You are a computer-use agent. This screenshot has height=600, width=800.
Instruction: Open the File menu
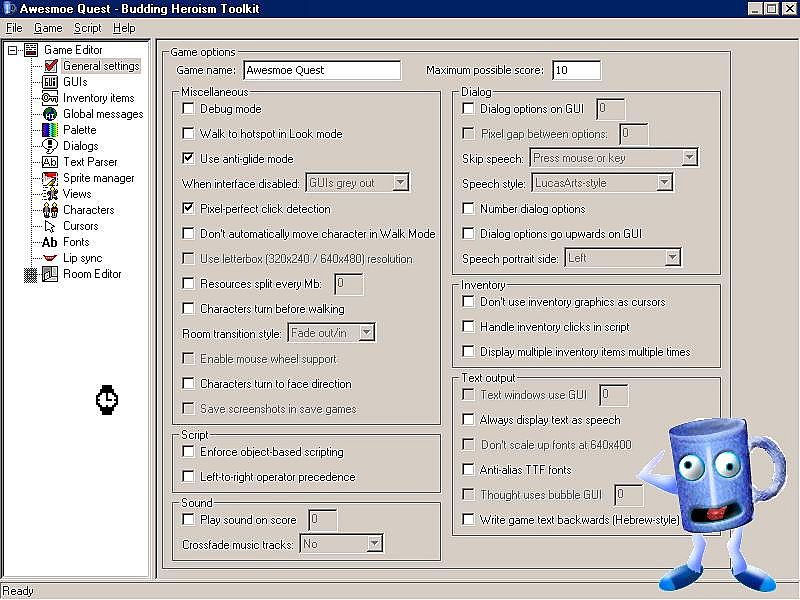[x=14, y=28]
